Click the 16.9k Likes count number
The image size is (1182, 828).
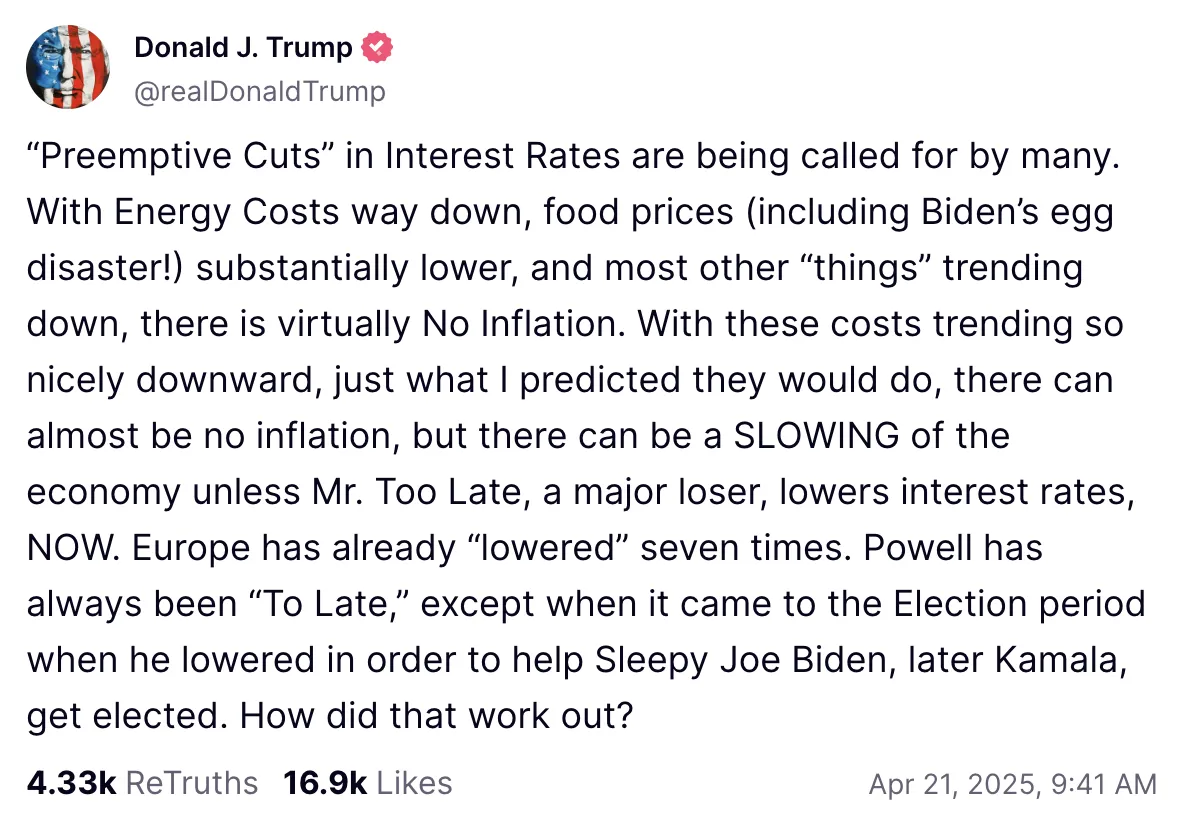tap(327, 783)
